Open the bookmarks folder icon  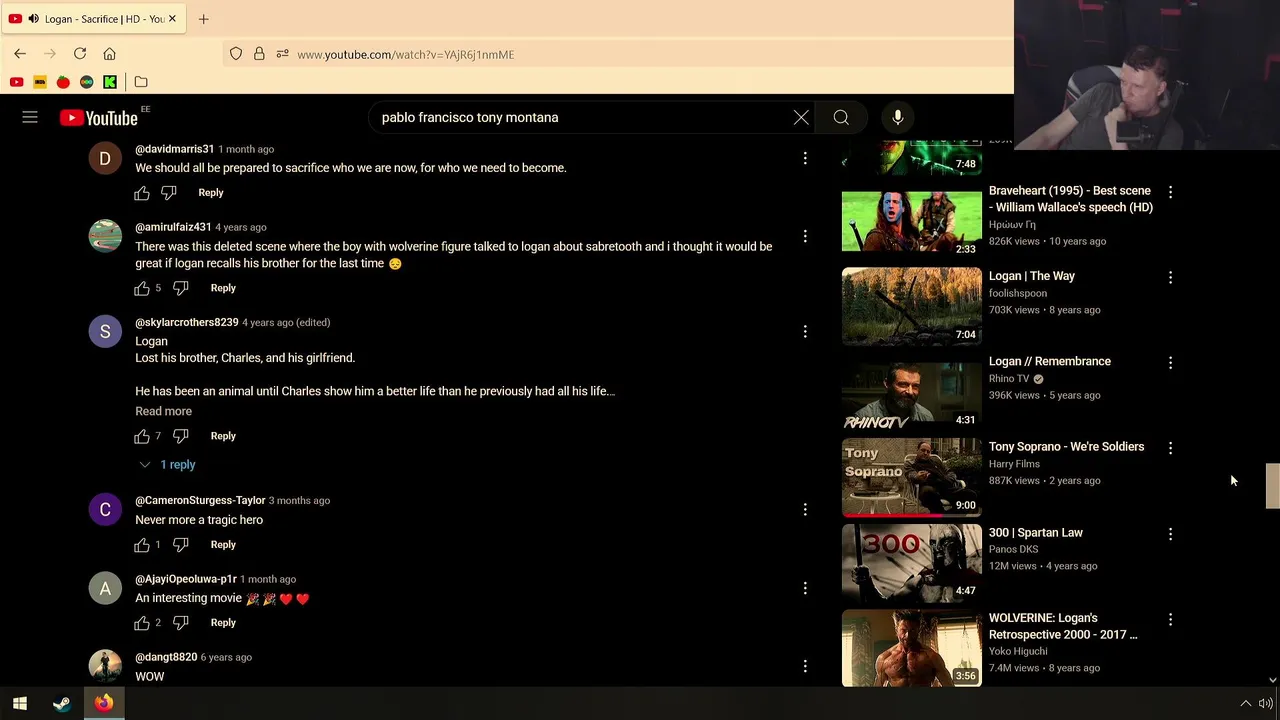(x=141, y=82)
